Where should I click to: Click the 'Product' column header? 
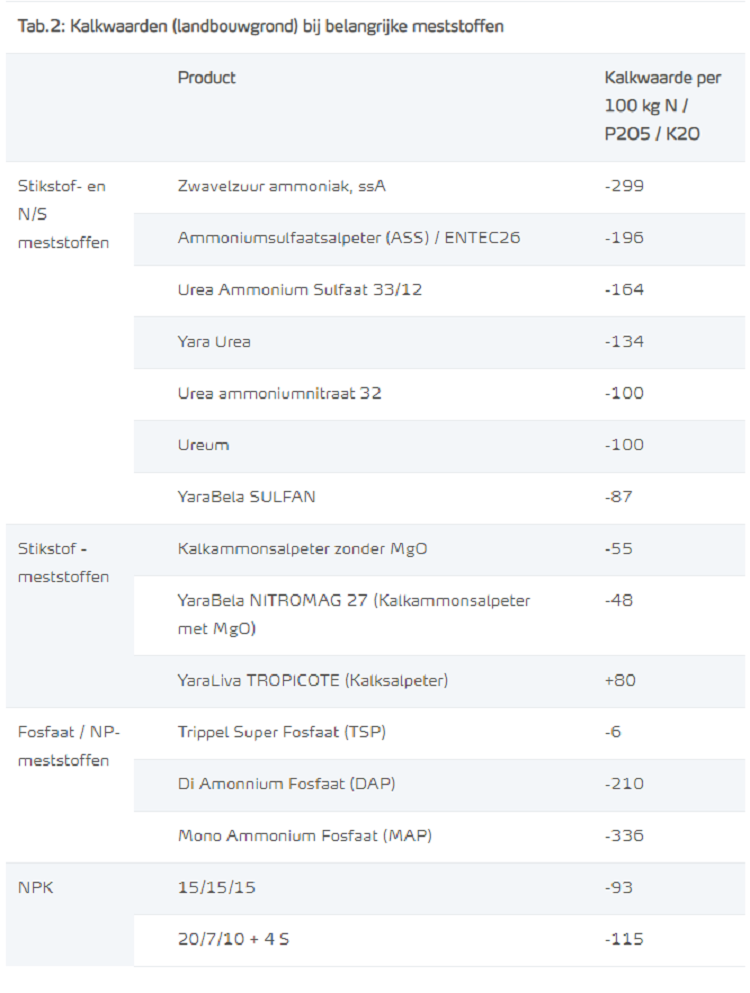click(x=207, y=78)
